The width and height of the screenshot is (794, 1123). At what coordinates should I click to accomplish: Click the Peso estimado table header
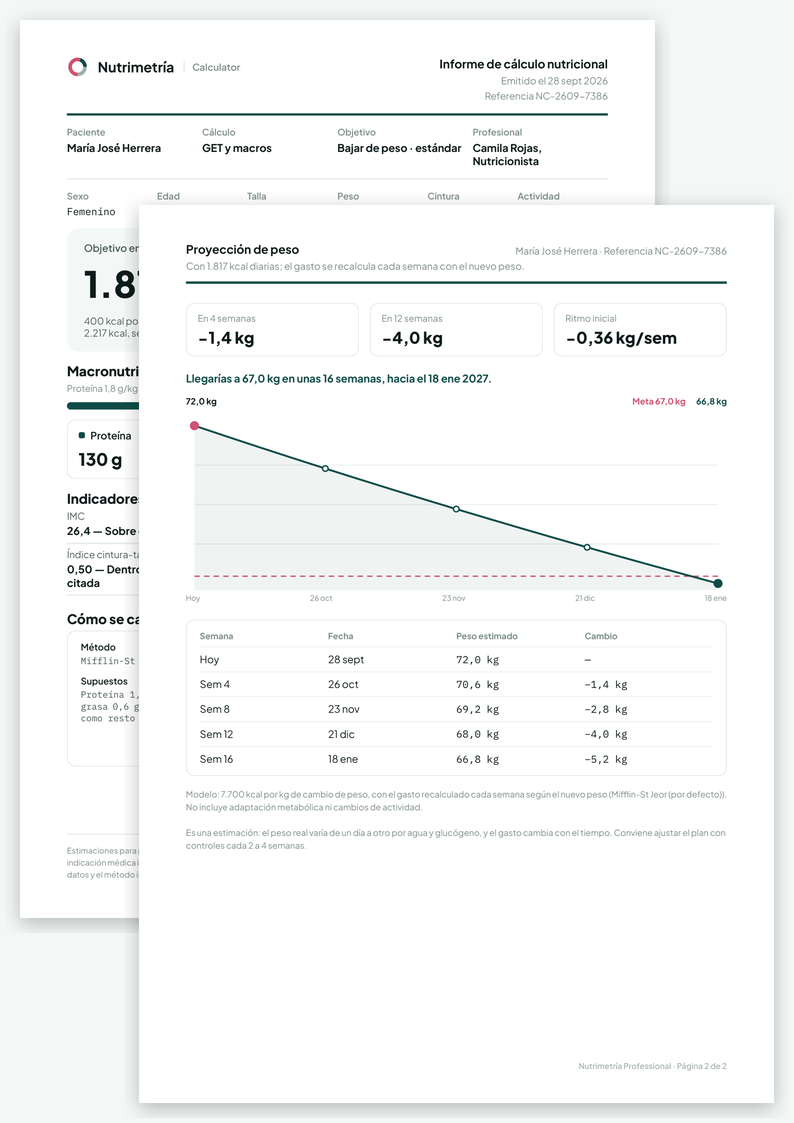[487, 636]
